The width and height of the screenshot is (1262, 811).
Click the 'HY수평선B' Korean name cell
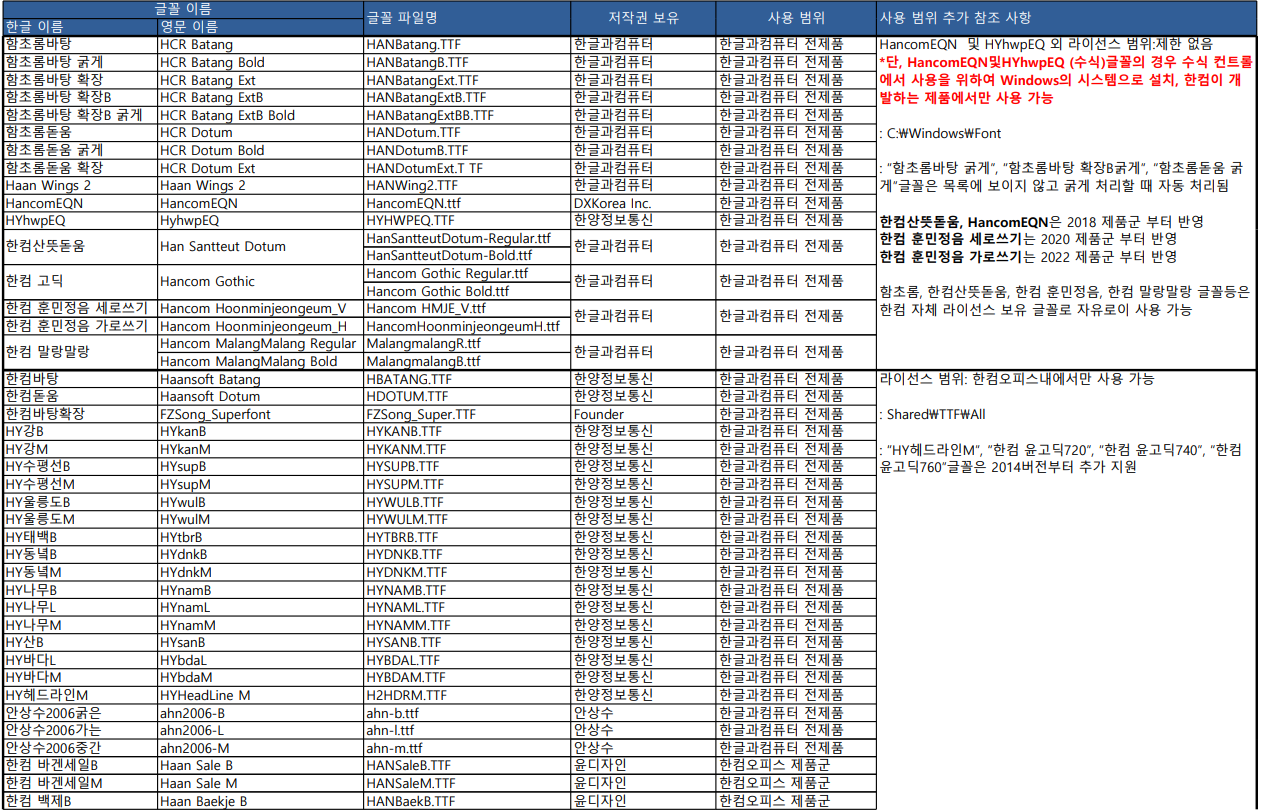80,466
